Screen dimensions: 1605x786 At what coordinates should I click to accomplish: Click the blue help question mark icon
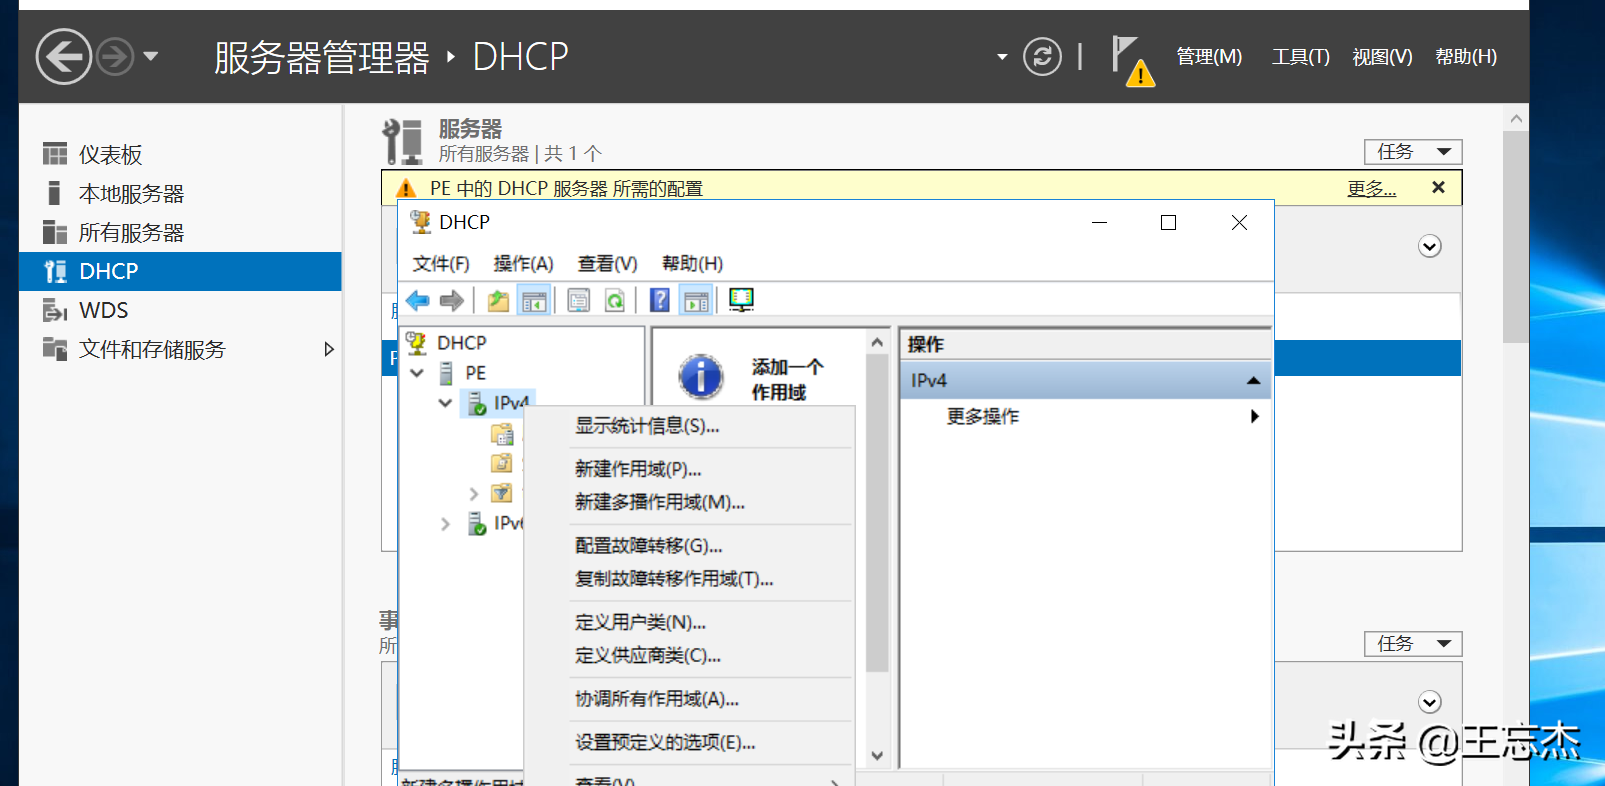(660, 300)
